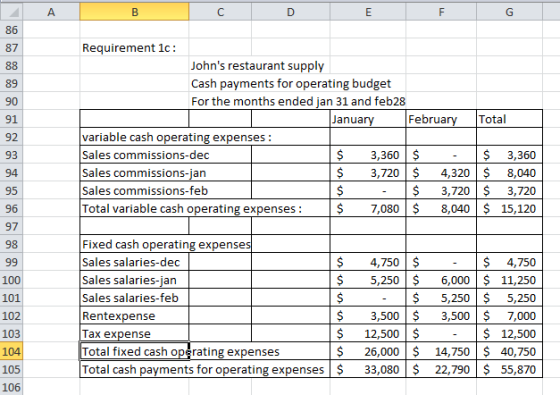Click the 'Sales salaries-dec' cell
The image size is (560, 395).
[x=134, y=262]
